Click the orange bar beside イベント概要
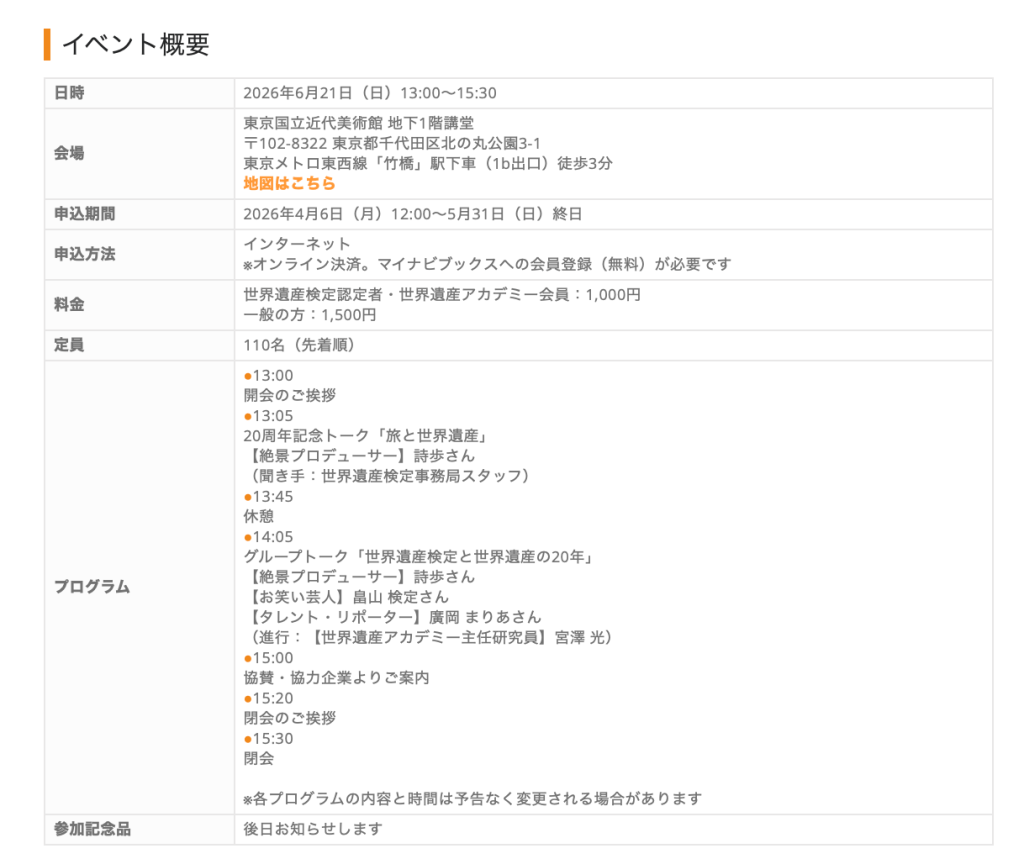Image resolution: width=1024 pixels, height=859 pixels. click(x=47, y=45)
